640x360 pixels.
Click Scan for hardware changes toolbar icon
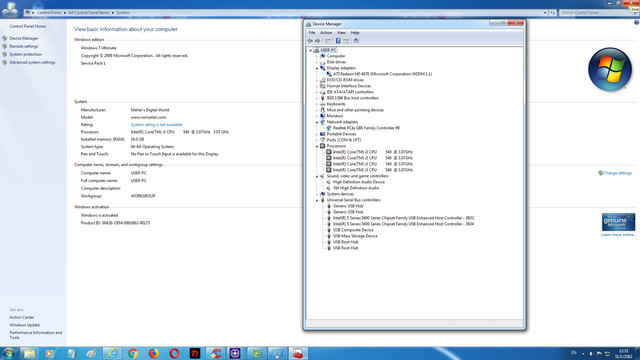tap(356, 41)
